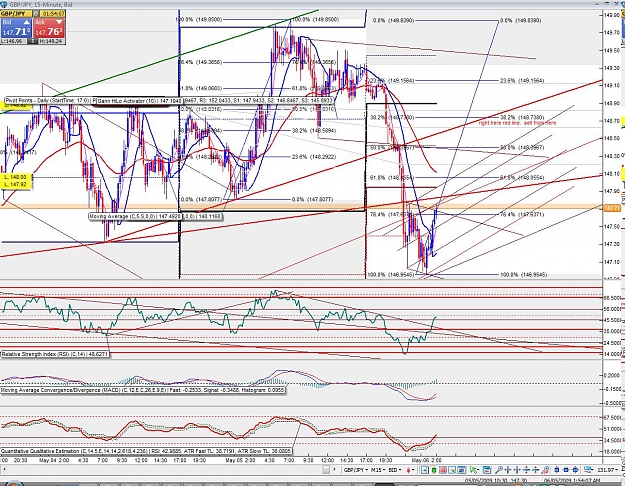
Task: Click the red Ask price button 147.76
Action: (x=49, y=28)
